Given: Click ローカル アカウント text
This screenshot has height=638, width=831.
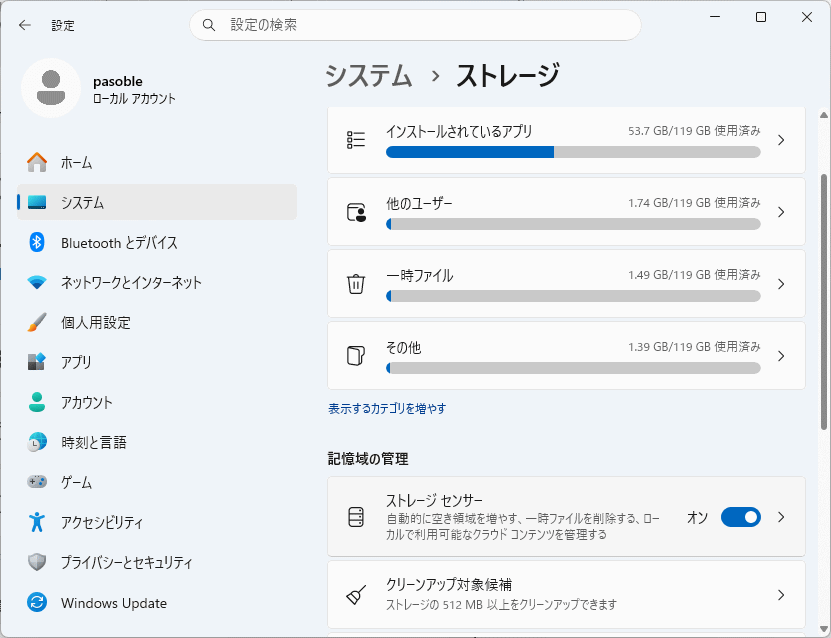Looking at the screenshot, I should pos(134,99).
